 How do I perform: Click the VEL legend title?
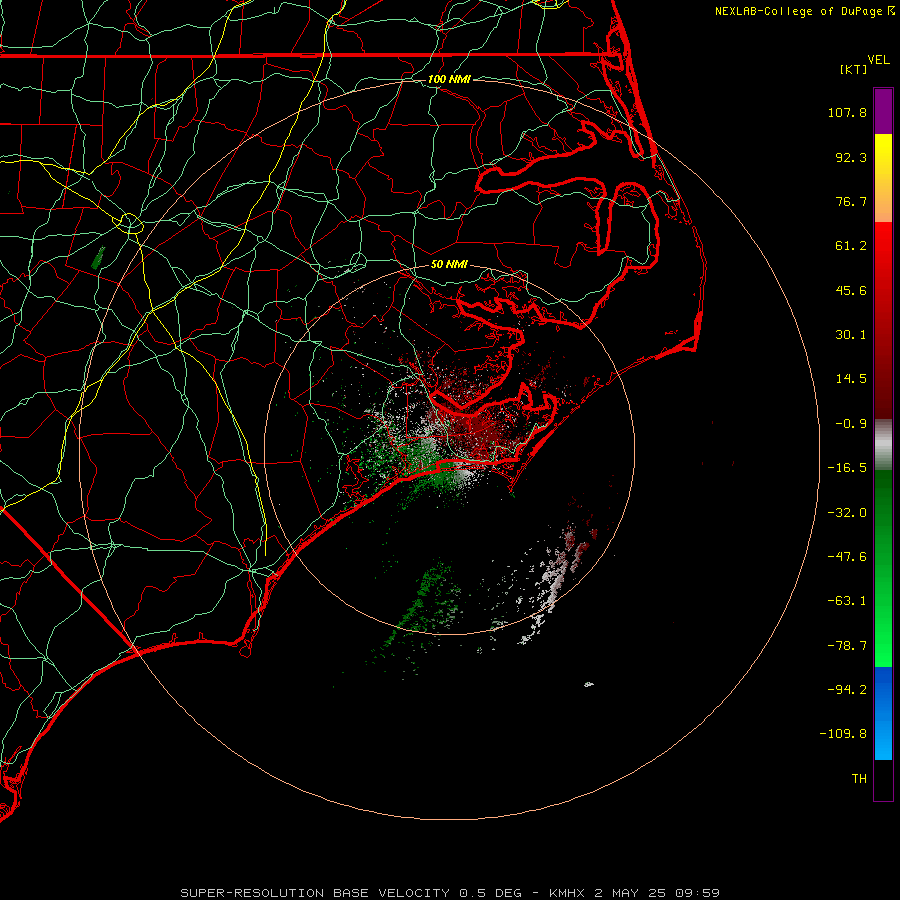click(x=878, y=60)
